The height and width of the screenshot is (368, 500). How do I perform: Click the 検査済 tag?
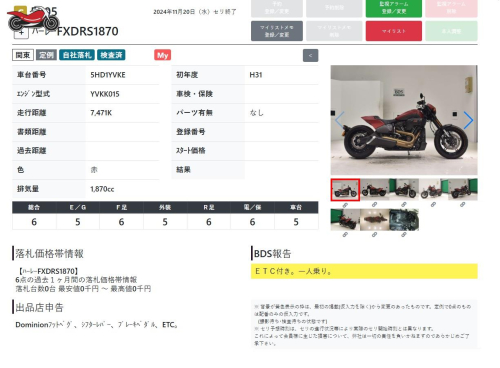click(x=111, y=55)
